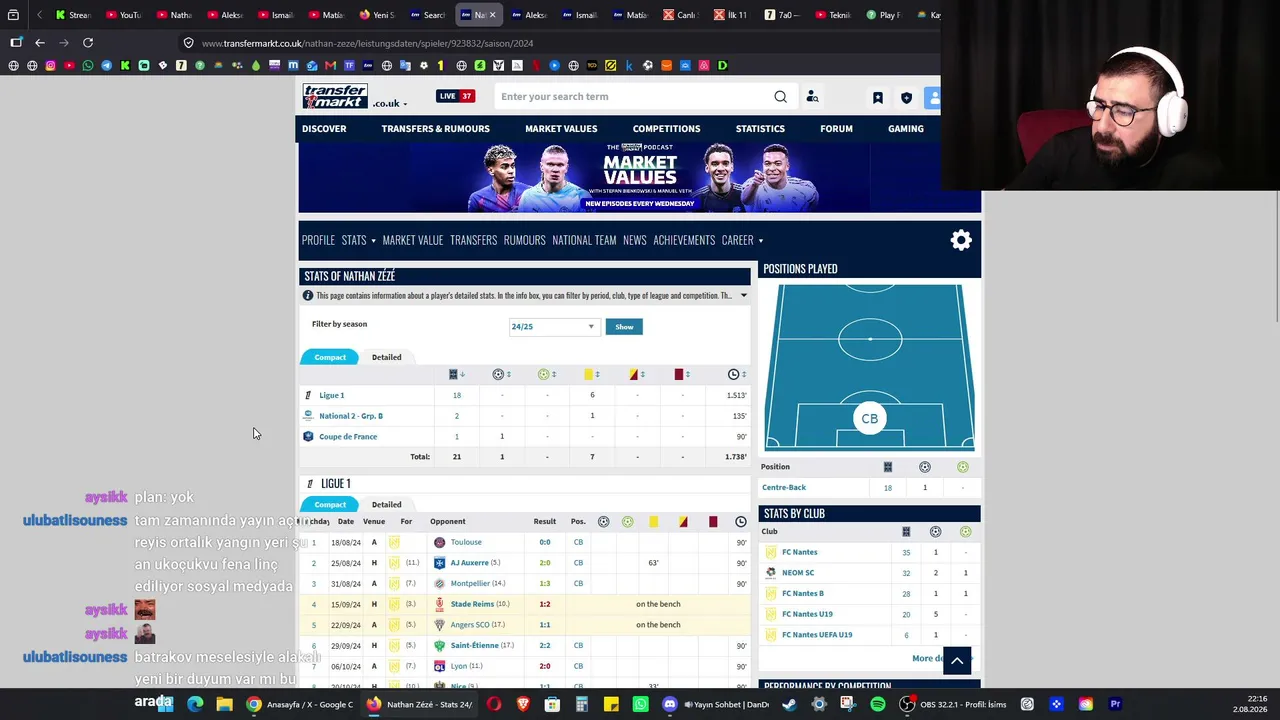This screenshot has height=720, width=1280.
Task: Switch to Detailed tab under Ligue 1 heading
Action: click(x=386, y=504)
